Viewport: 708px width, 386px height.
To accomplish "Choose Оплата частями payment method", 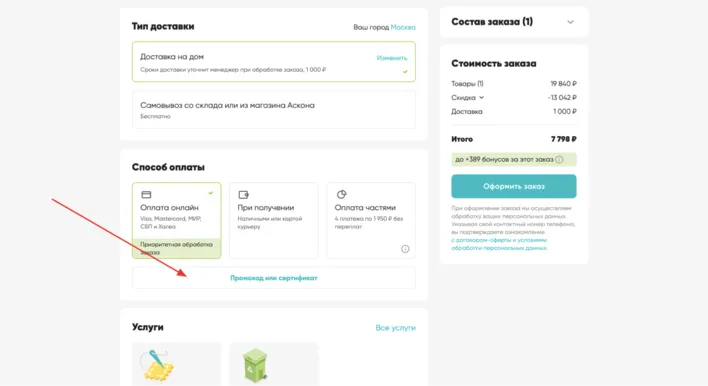I will (371, 220).
